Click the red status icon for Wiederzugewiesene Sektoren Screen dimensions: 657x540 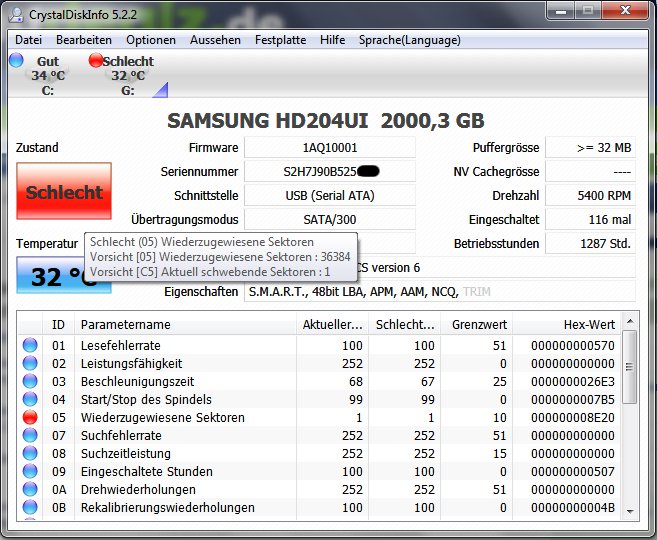(x=30, y=417)
